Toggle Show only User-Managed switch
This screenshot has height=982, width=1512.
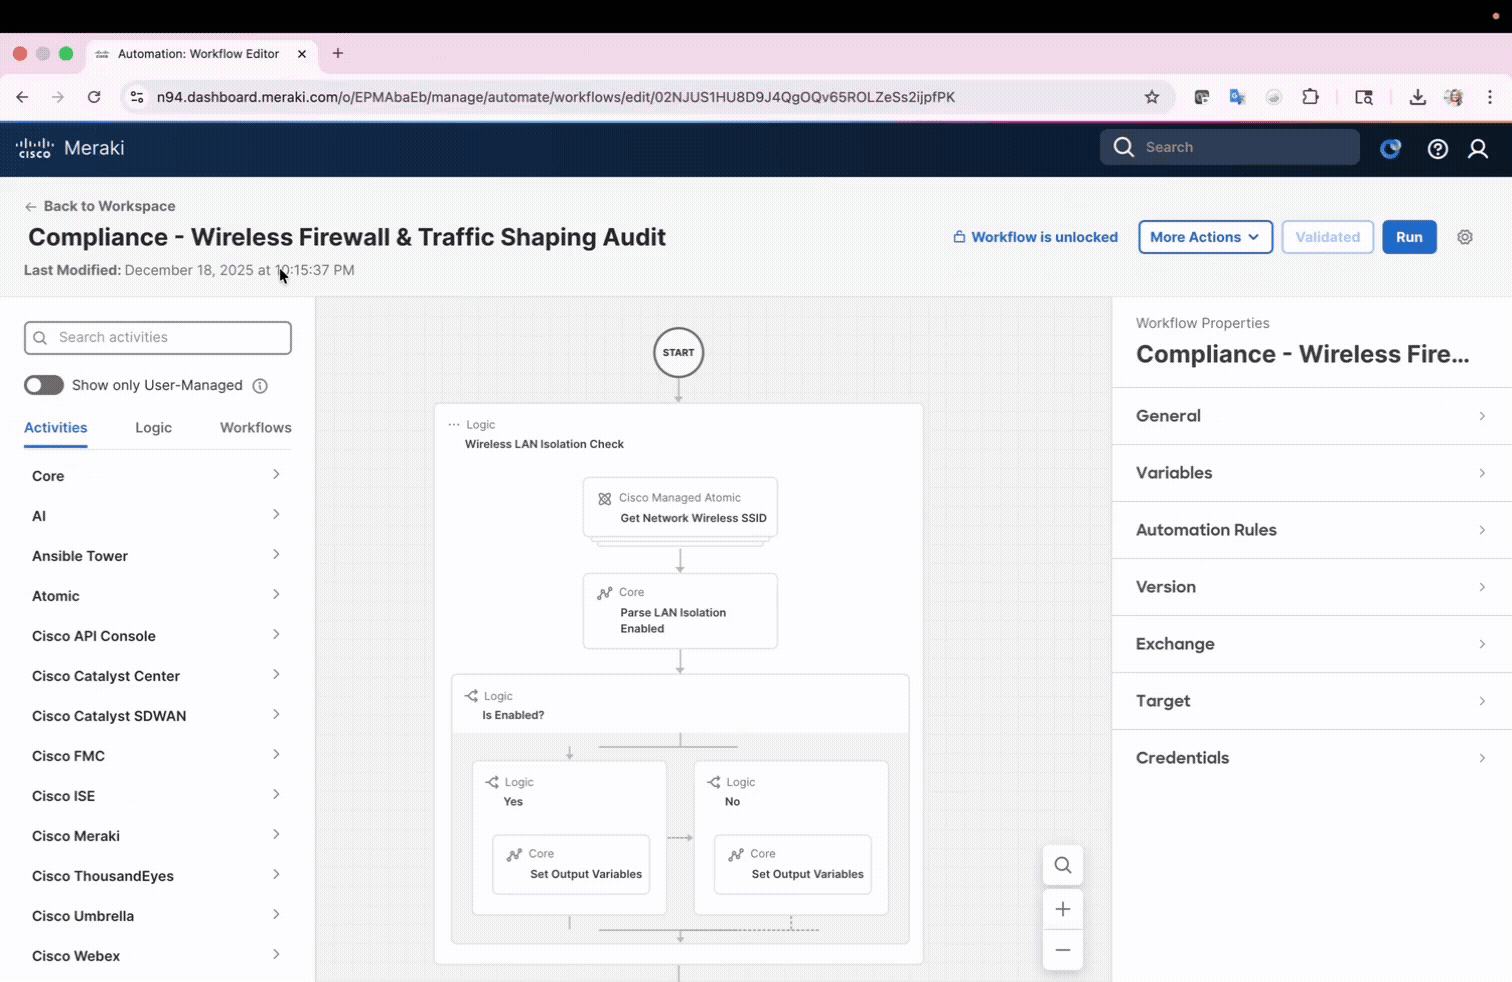click(x=44, y=385)
